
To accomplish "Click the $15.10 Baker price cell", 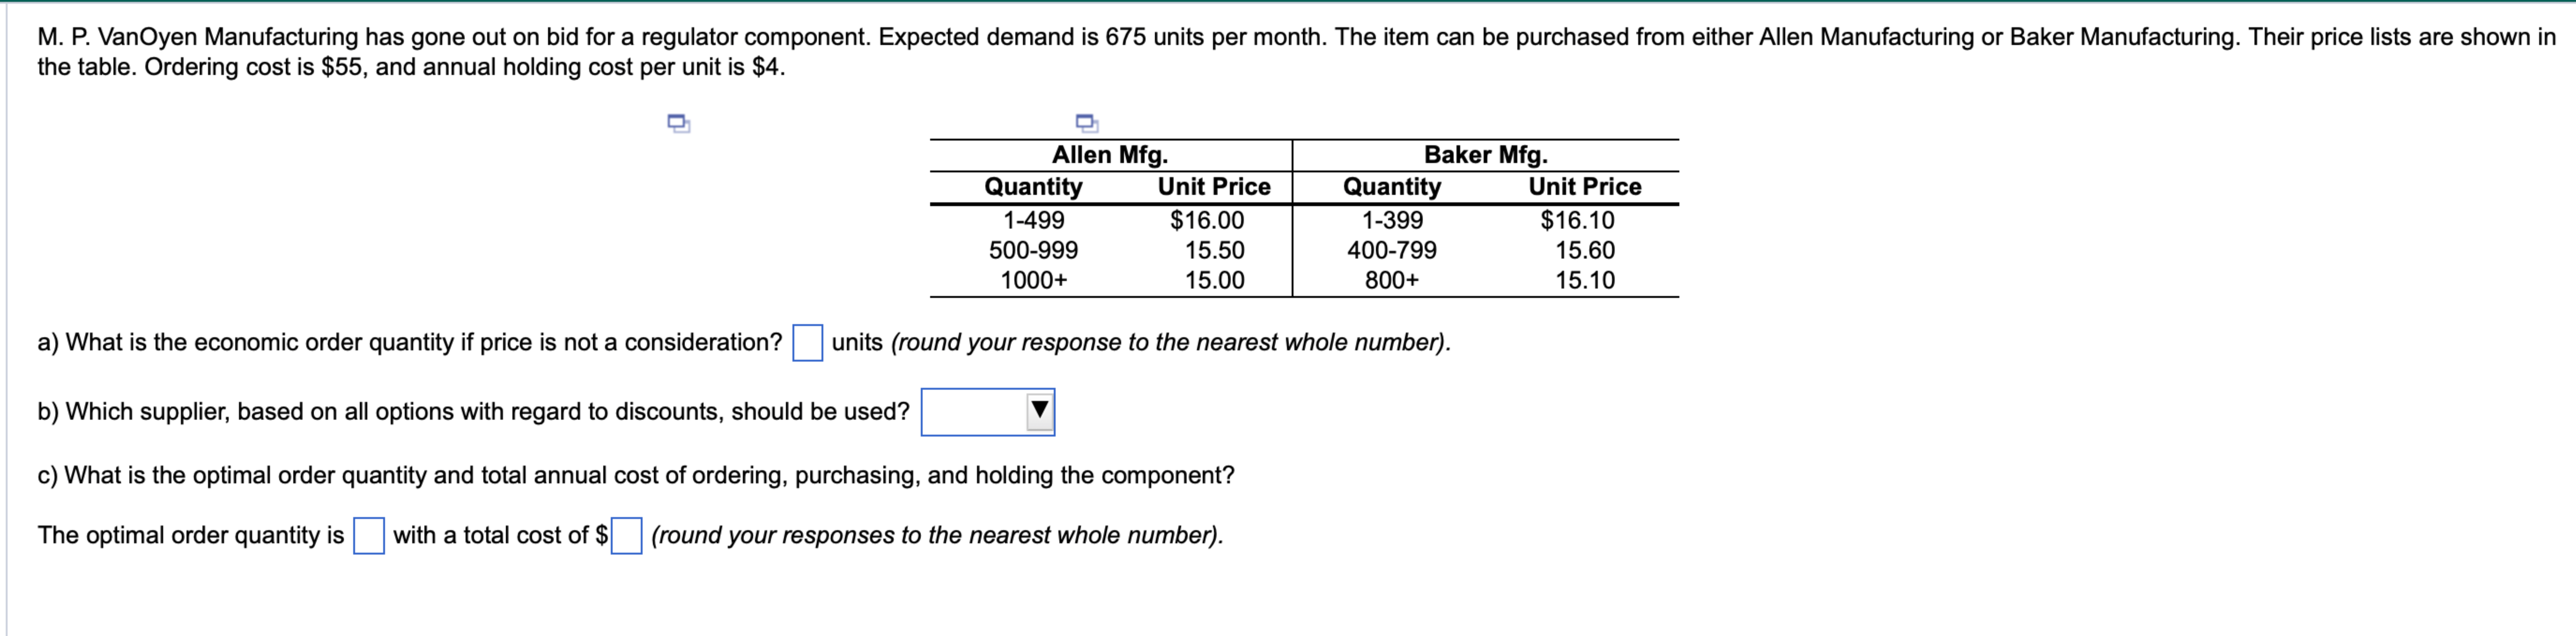I will (1587, 281).
